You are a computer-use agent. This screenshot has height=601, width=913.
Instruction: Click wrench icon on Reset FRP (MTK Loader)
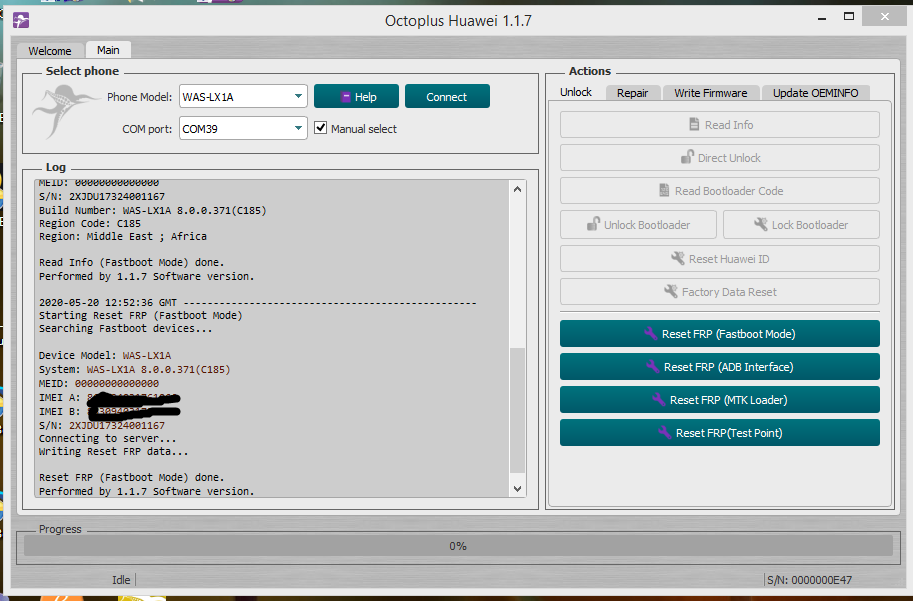(x=659, y=400)
